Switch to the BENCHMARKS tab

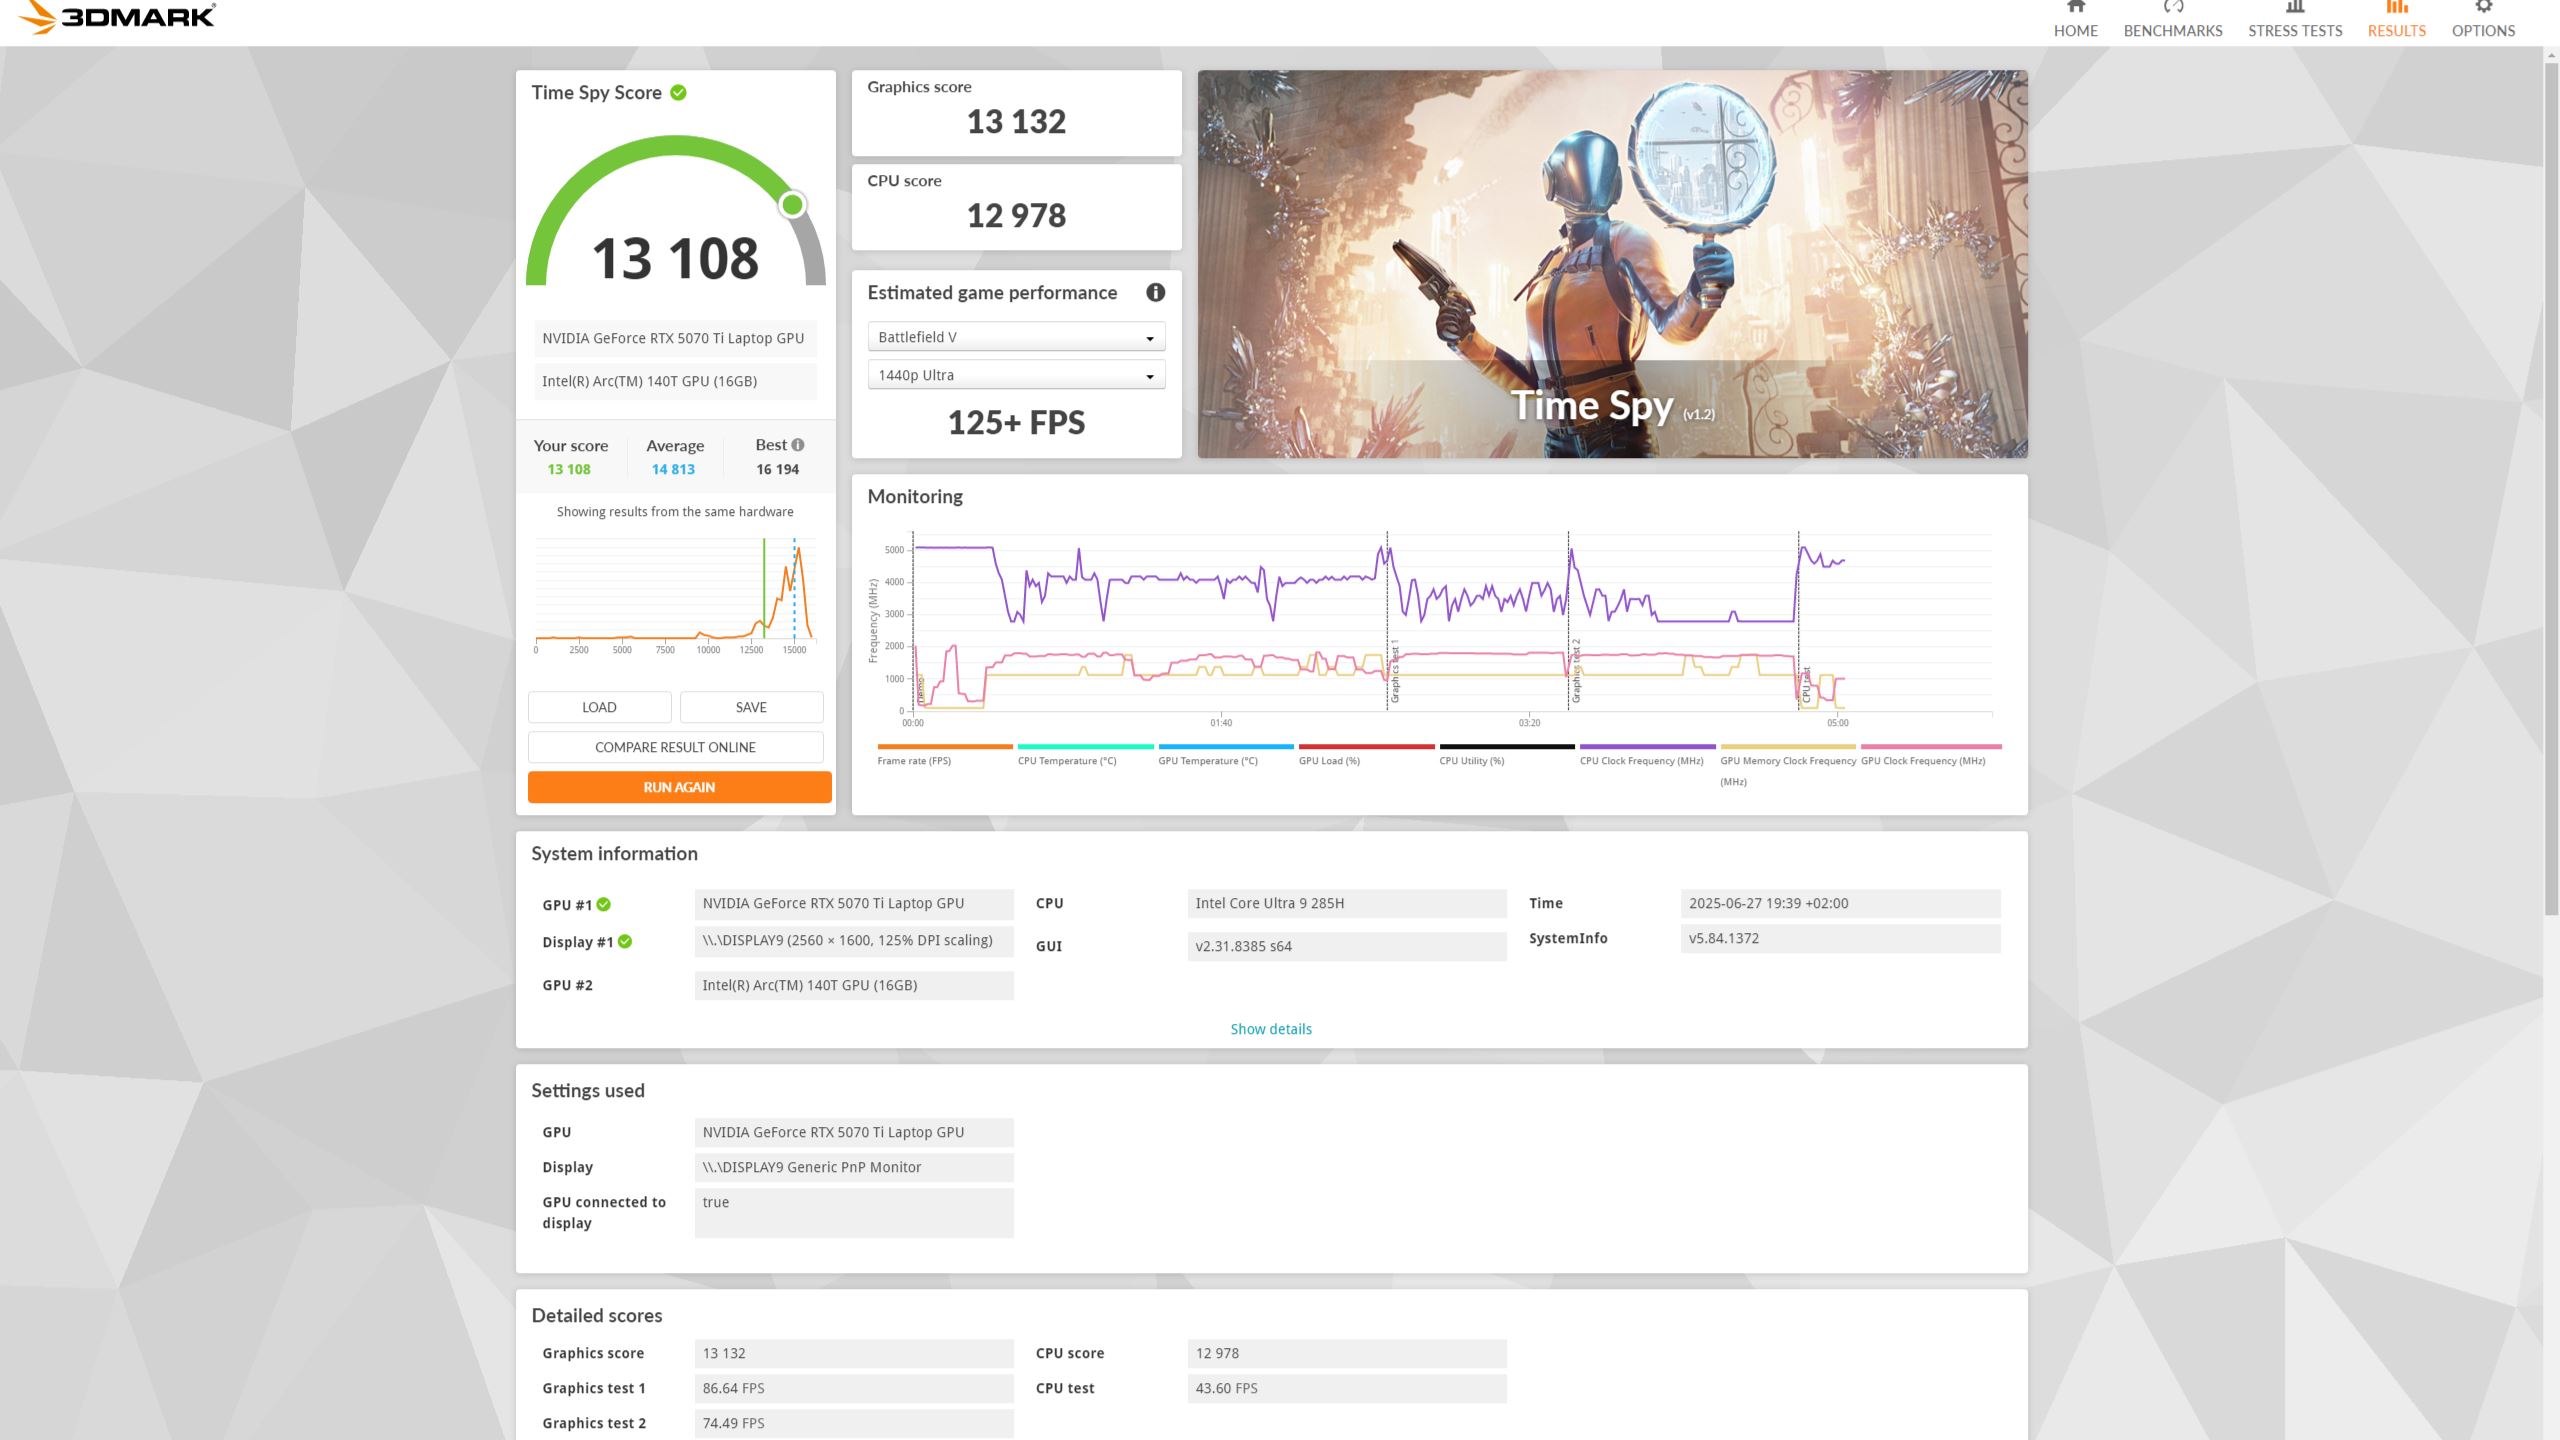2172,31
